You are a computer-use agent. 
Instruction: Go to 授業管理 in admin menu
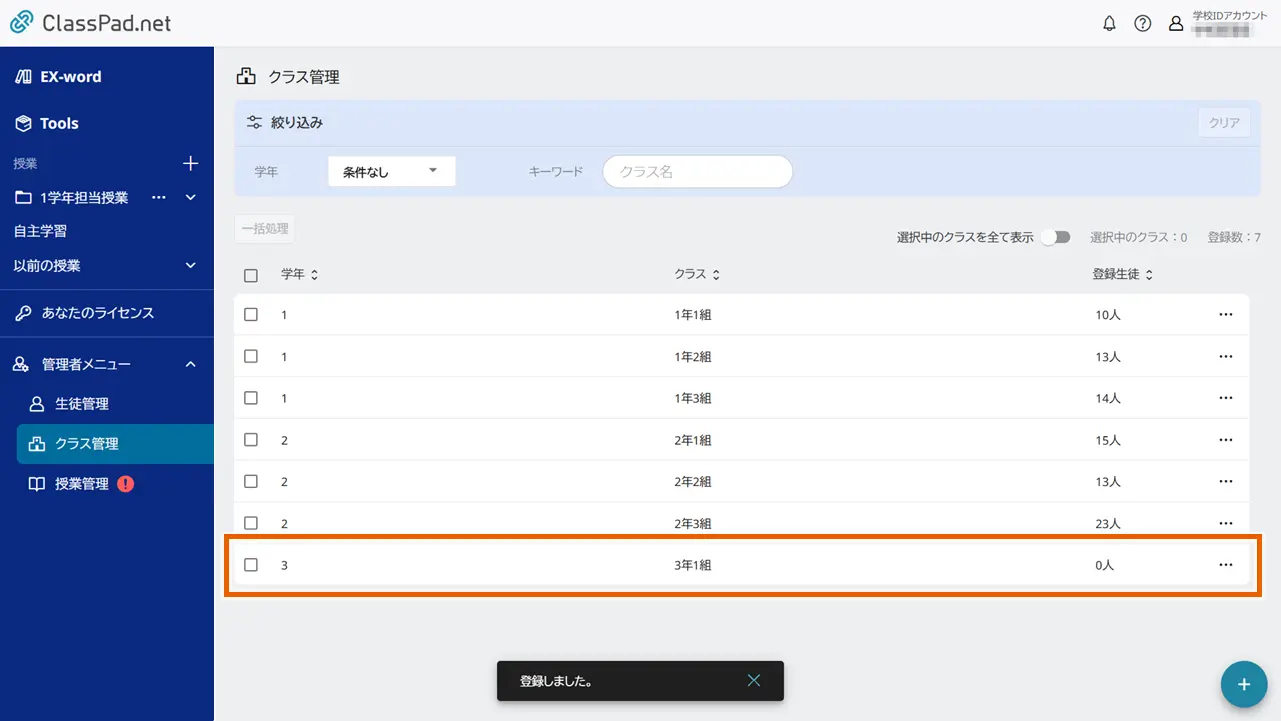[81, 484]
